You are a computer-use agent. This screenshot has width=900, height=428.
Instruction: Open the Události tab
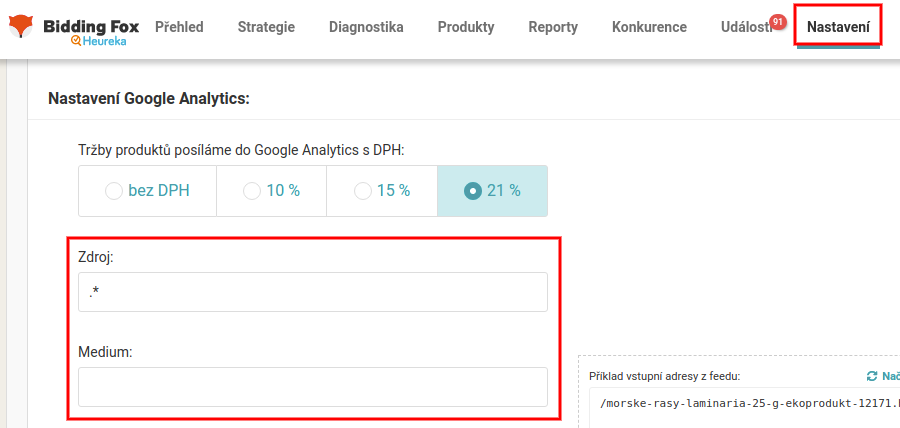coord(747,27)
